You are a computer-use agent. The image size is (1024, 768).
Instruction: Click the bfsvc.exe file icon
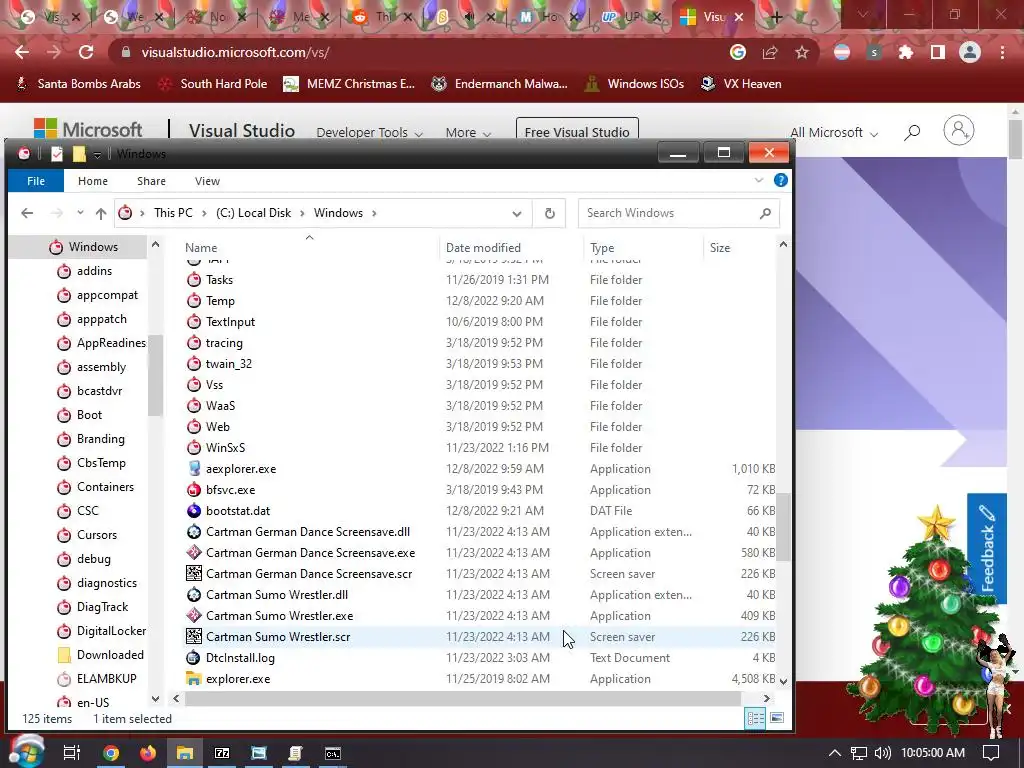194,490
